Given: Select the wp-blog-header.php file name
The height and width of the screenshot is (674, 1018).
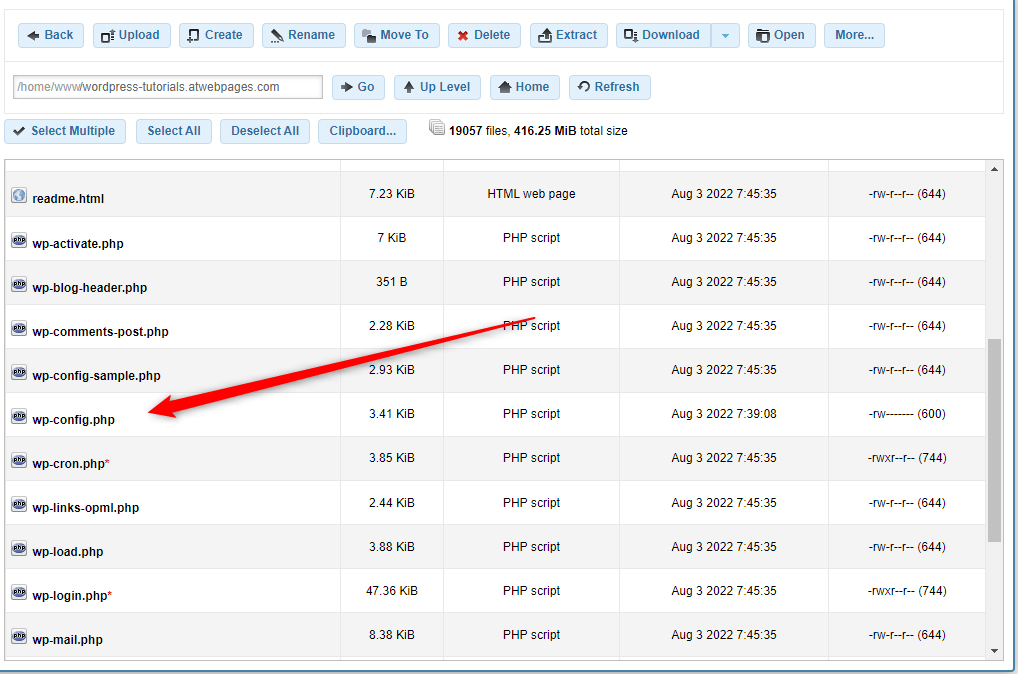Looking at the screenshot, I should 90,288.
